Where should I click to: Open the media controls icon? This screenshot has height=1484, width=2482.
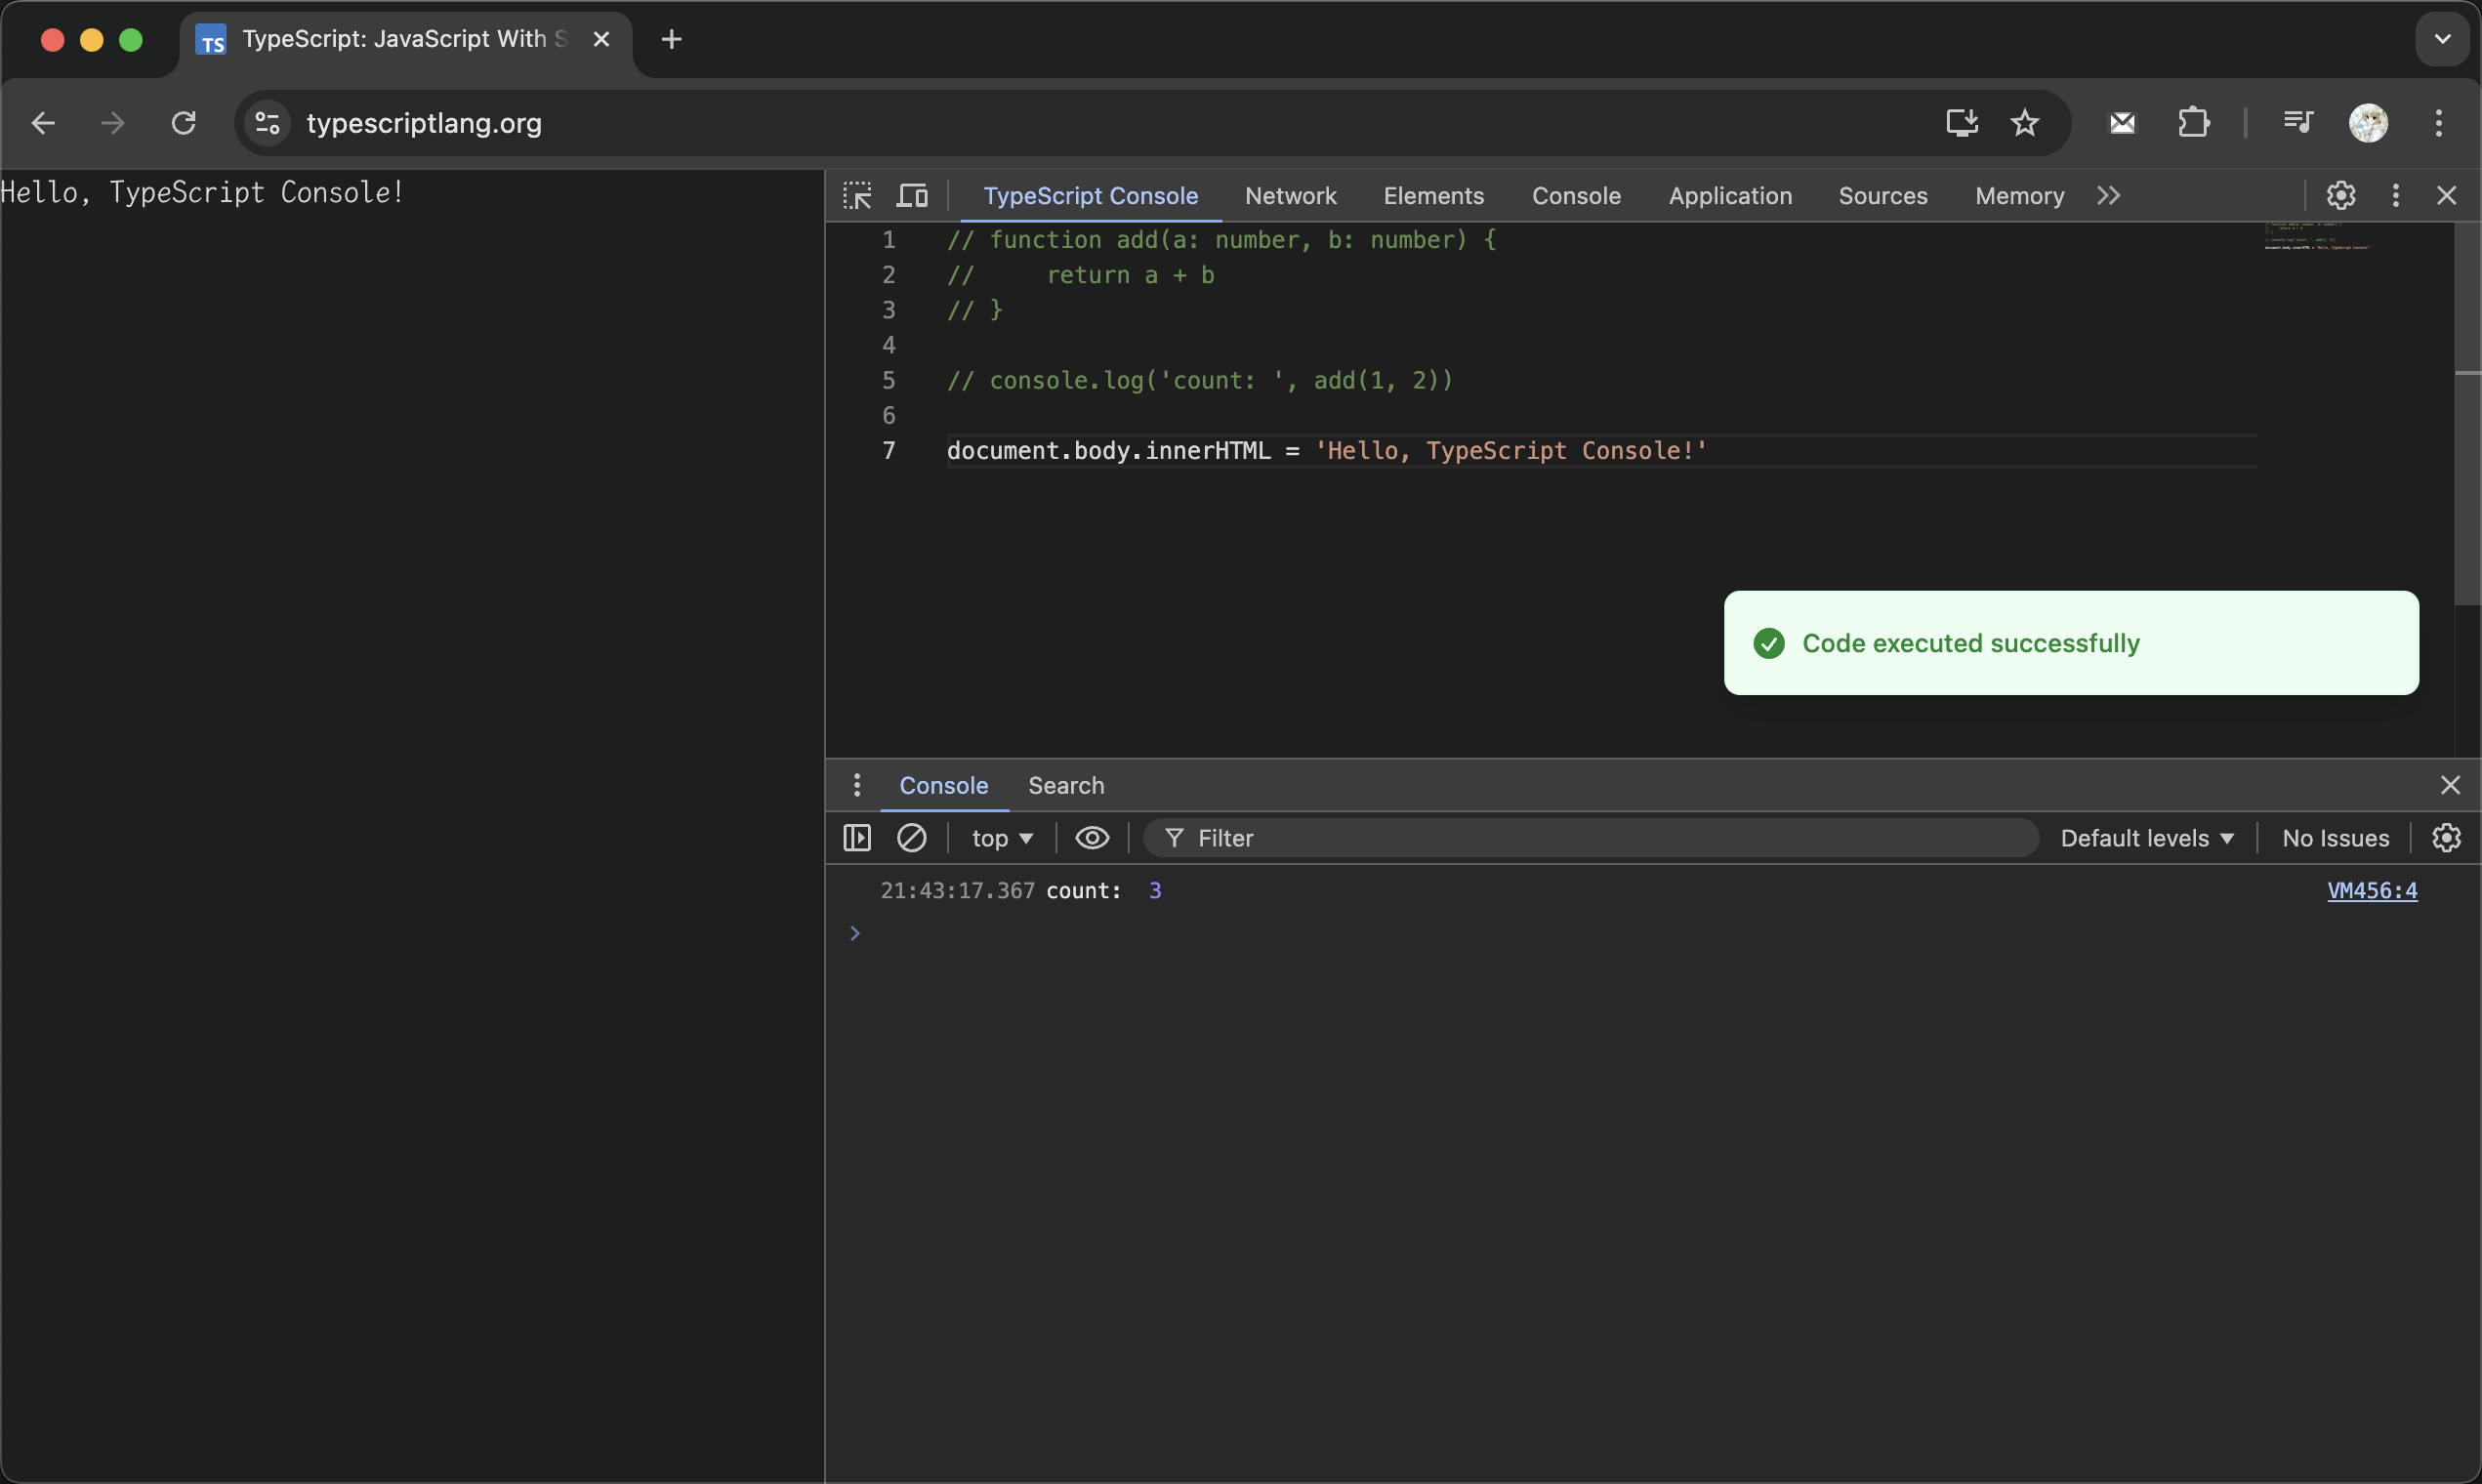[2298, 123]
